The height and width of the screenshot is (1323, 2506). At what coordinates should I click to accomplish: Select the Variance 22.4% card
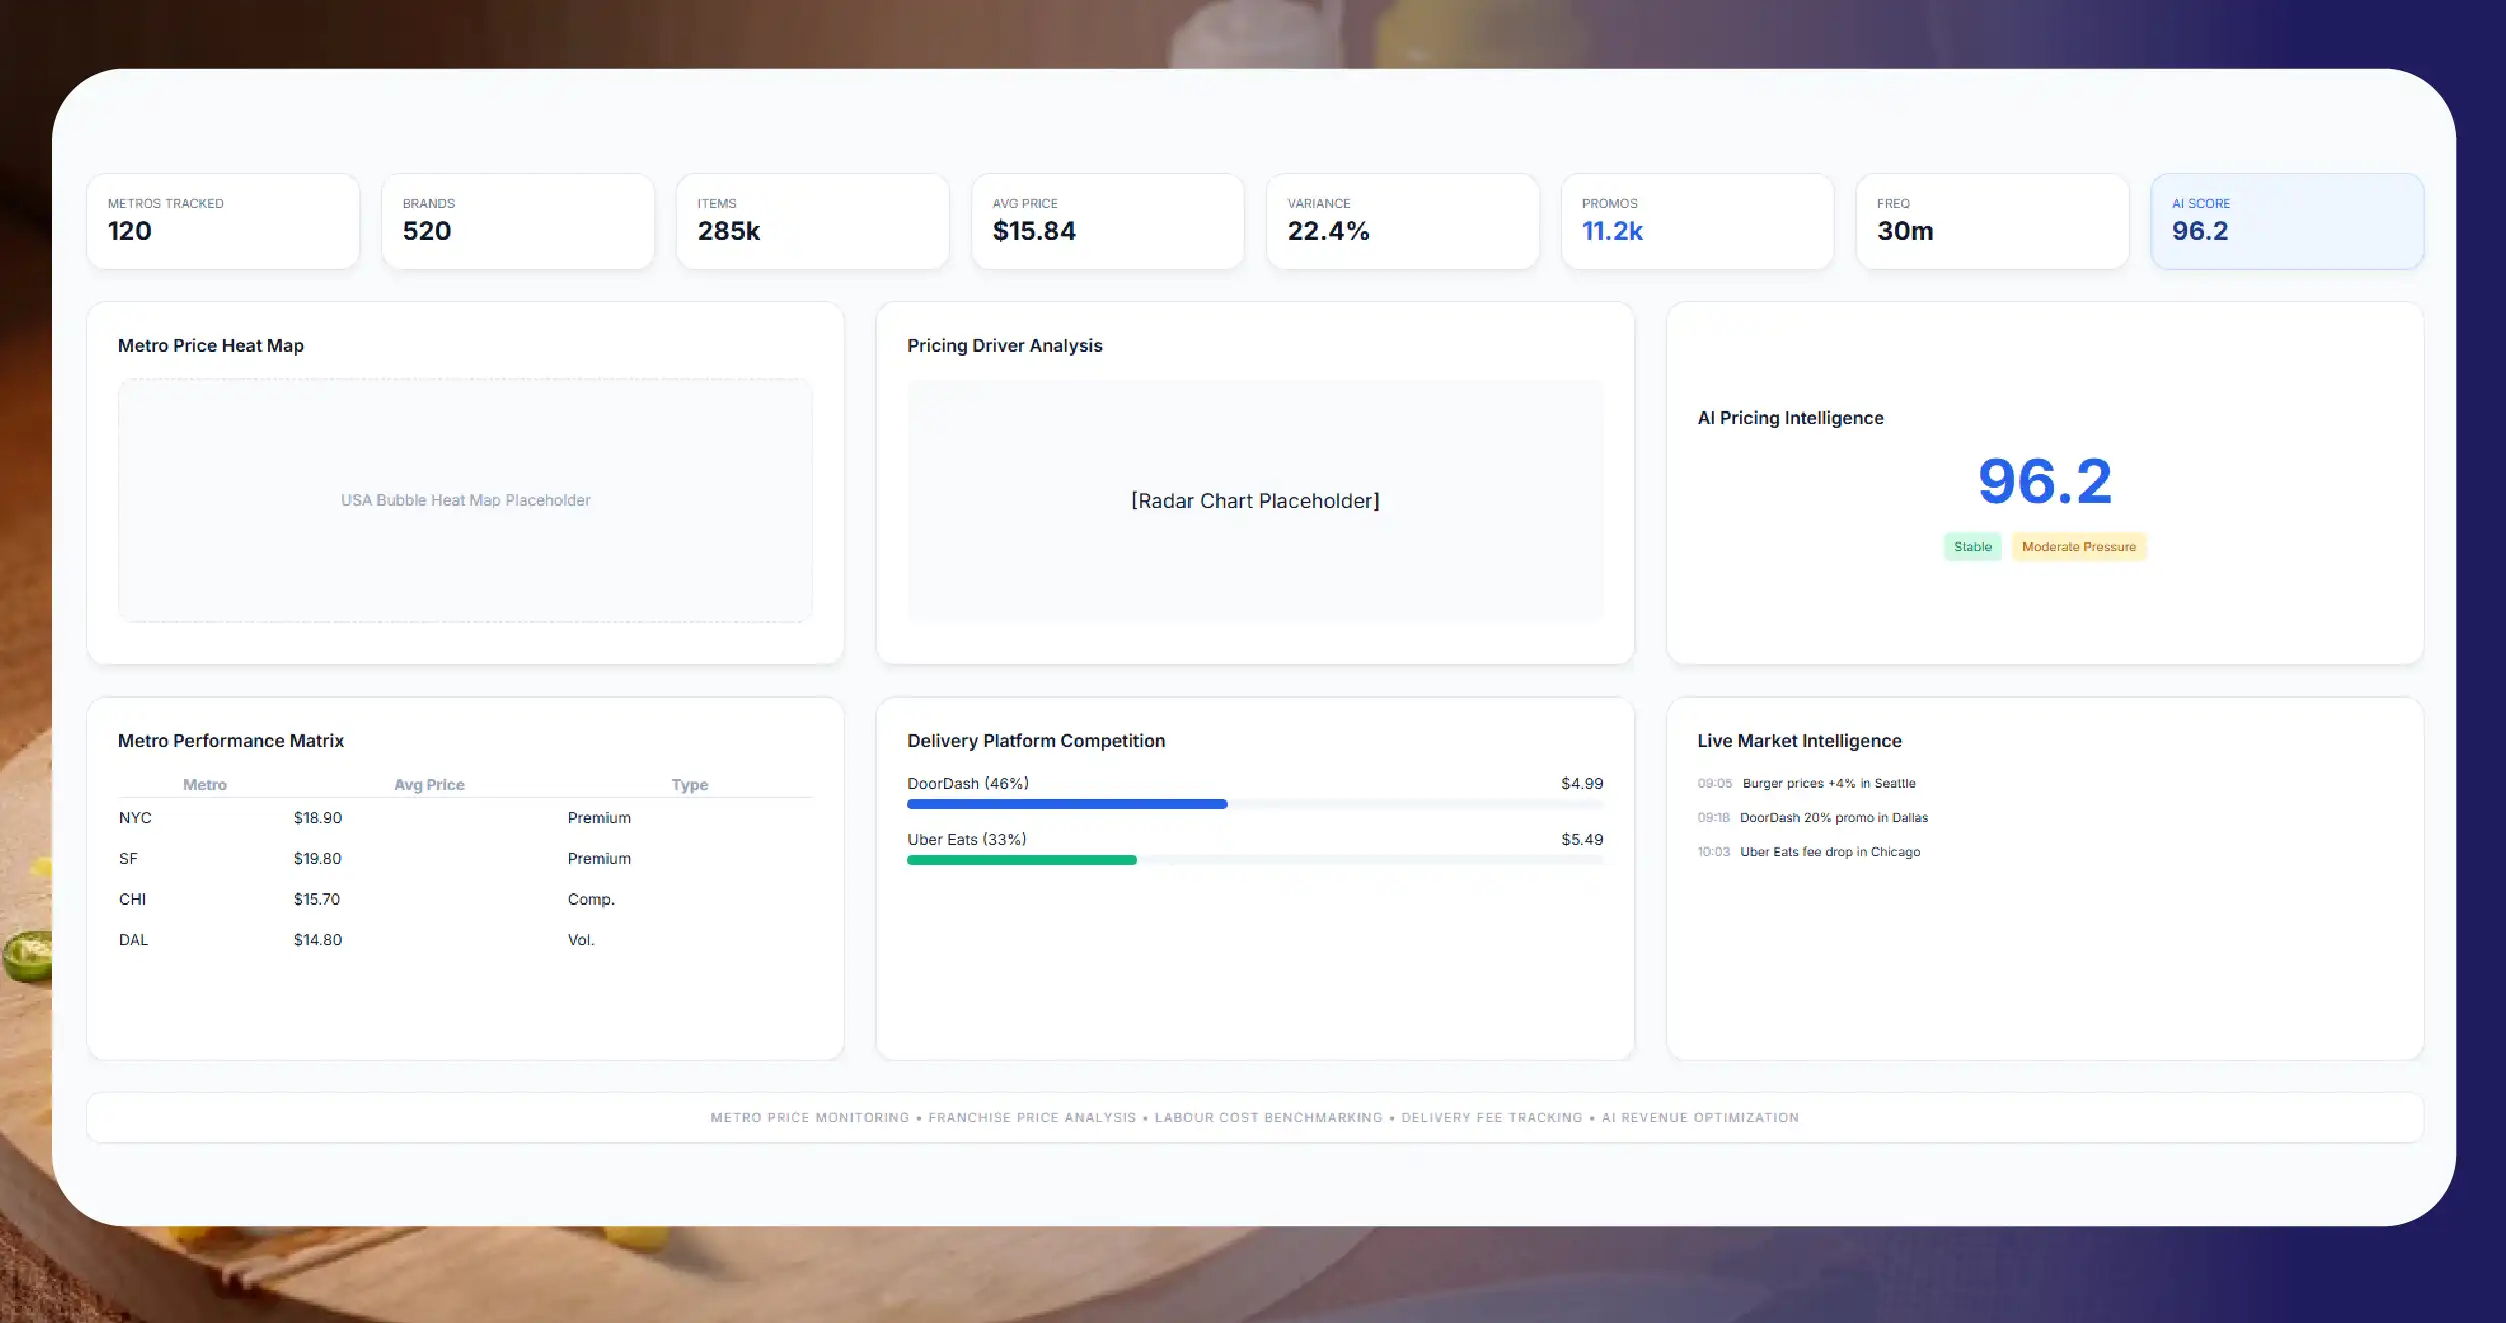(x=1402, y=221)
